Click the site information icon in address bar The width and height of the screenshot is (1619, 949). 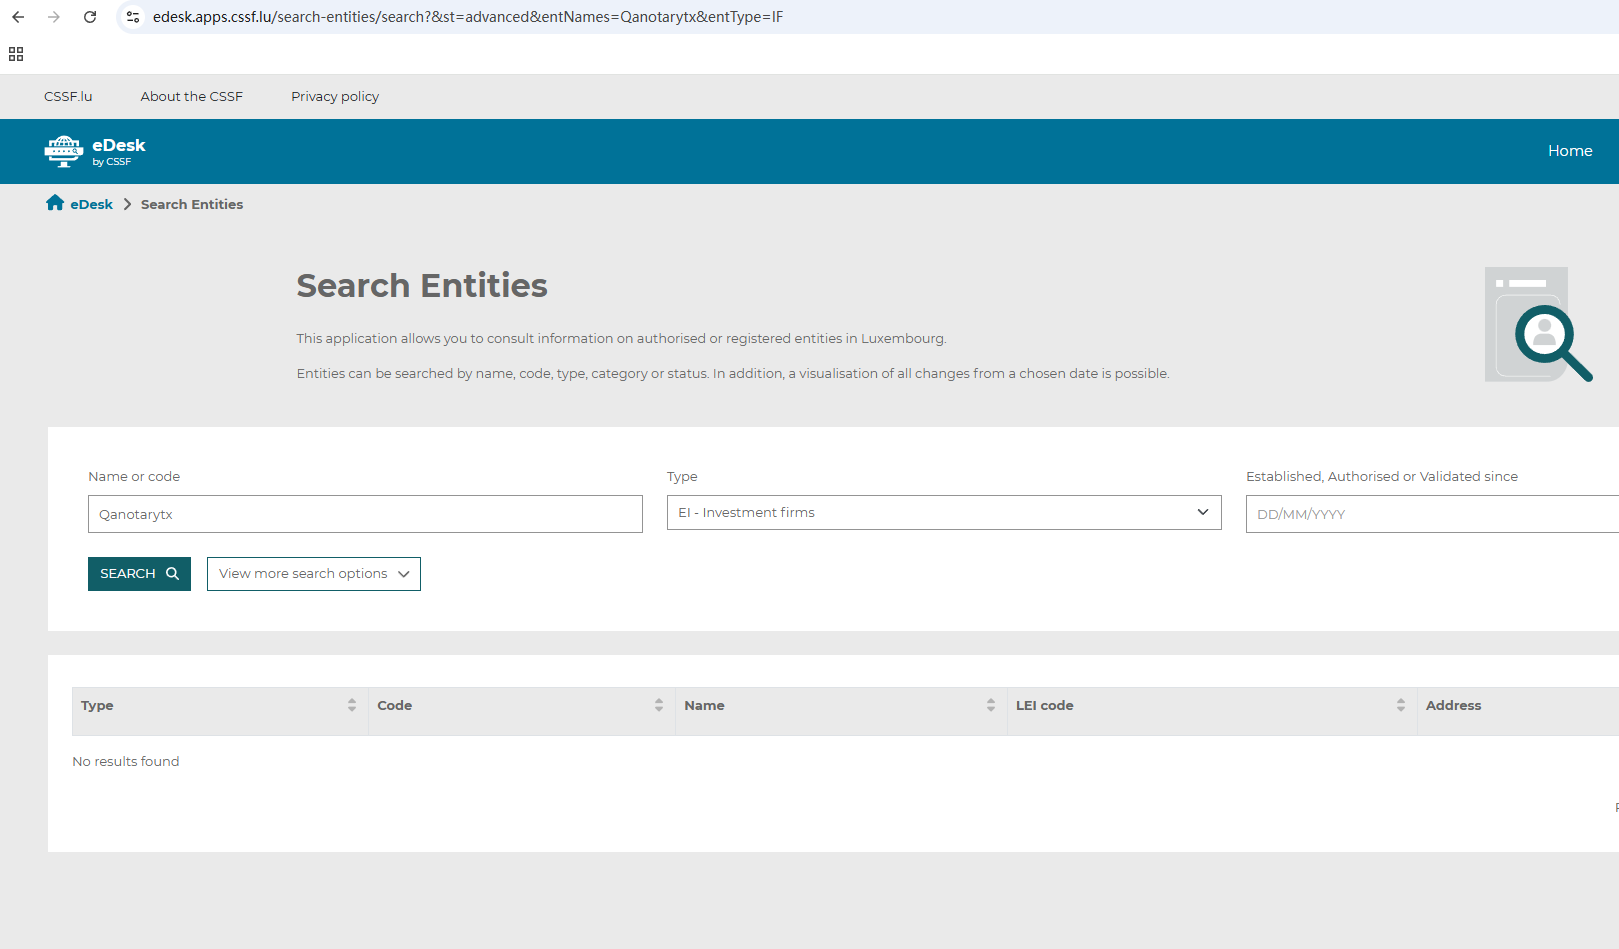(133, 17)
